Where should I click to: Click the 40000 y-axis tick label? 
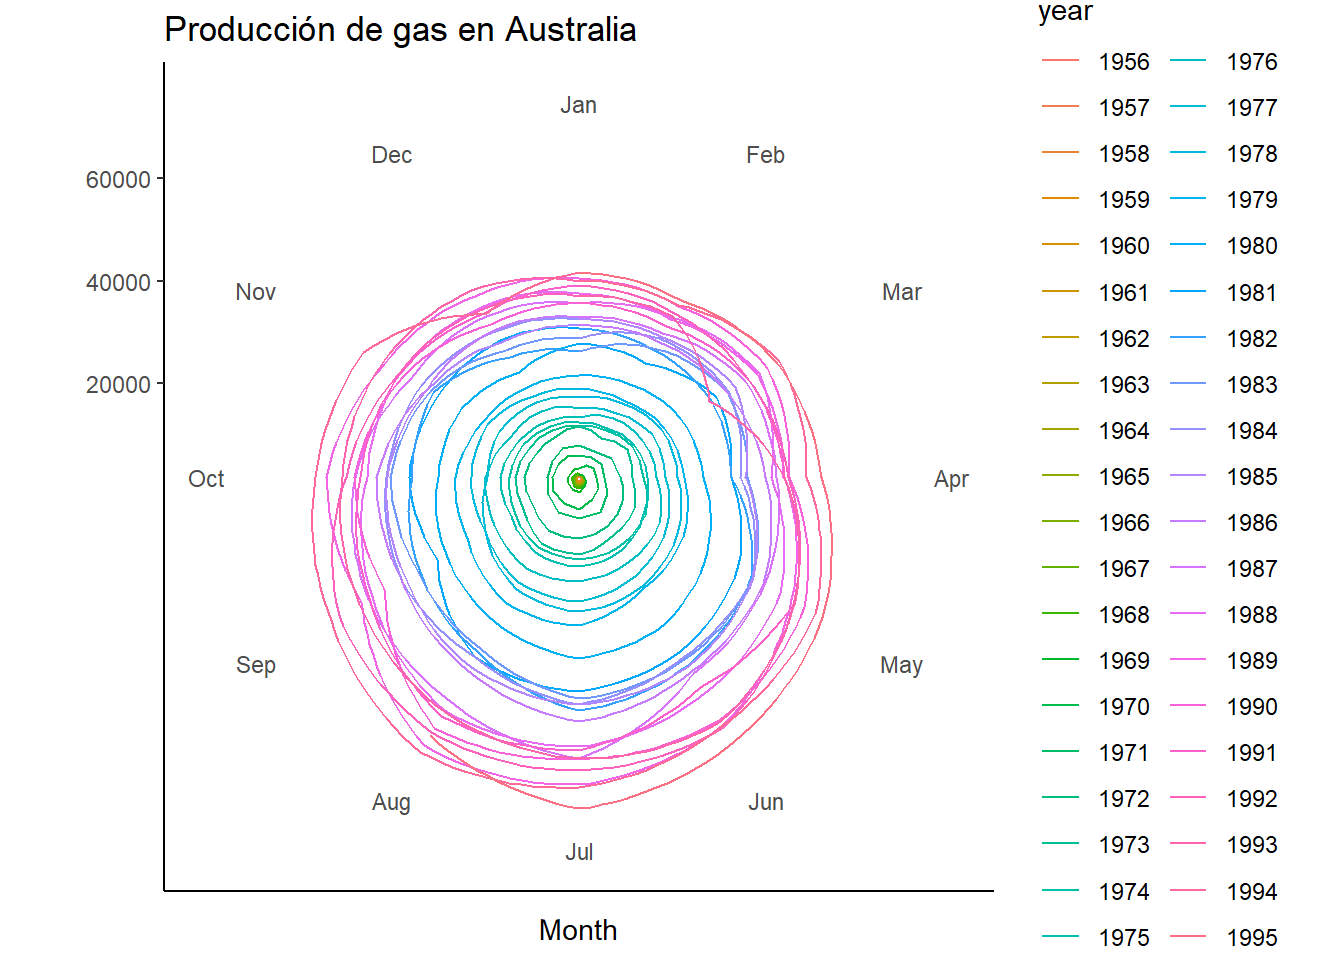[x=118, y=283]
